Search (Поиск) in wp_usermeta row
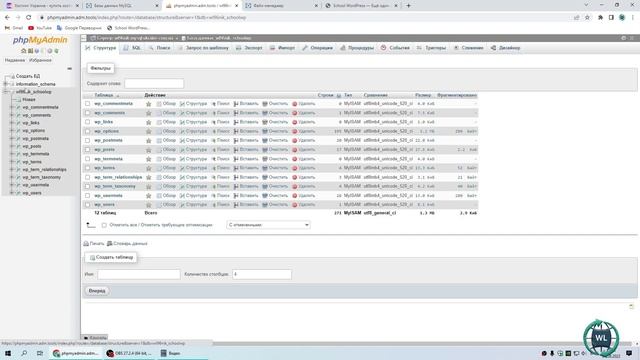This screenshot has height=360, width=640. click(x=220, y=196)
